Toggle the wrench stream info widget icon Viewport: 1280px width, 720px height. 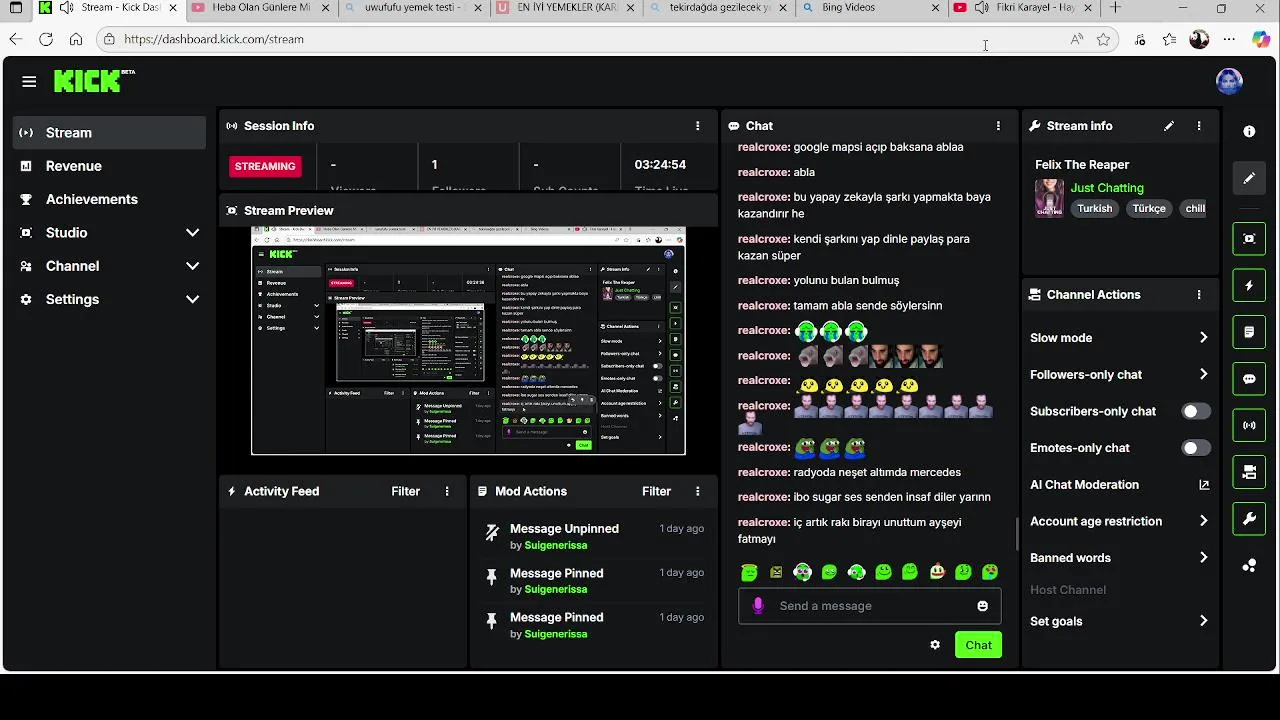[1249, 518]
